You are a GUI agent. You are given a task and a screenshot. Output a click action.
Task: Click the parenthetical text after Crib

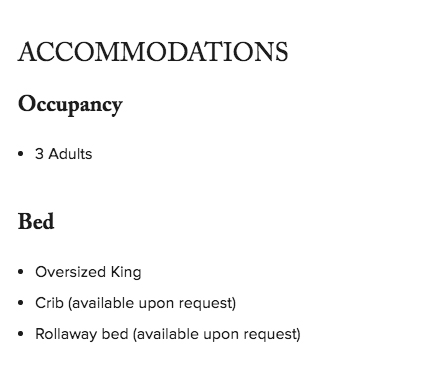click(x=152, y=303)
